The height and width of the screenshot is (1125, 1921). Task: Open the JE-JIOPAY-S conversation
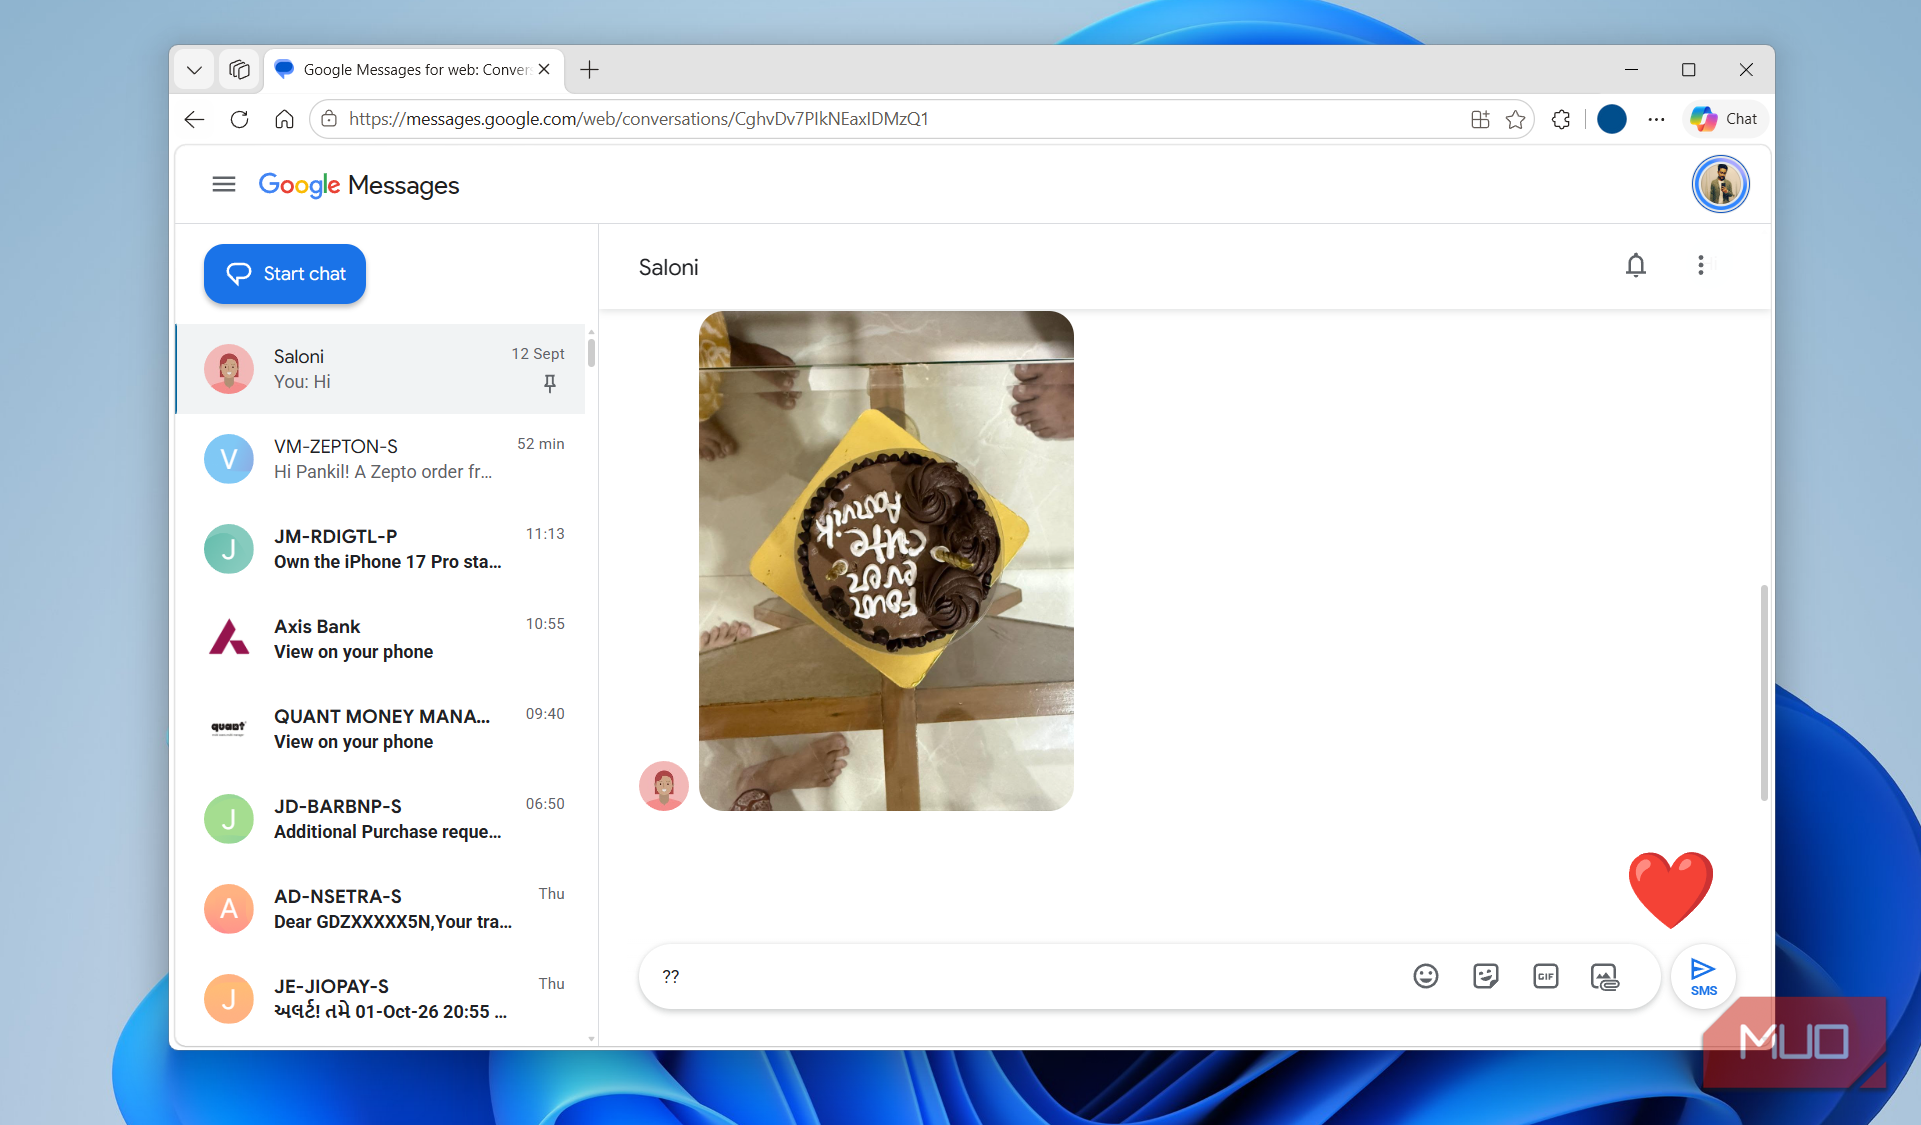point(380,999)
